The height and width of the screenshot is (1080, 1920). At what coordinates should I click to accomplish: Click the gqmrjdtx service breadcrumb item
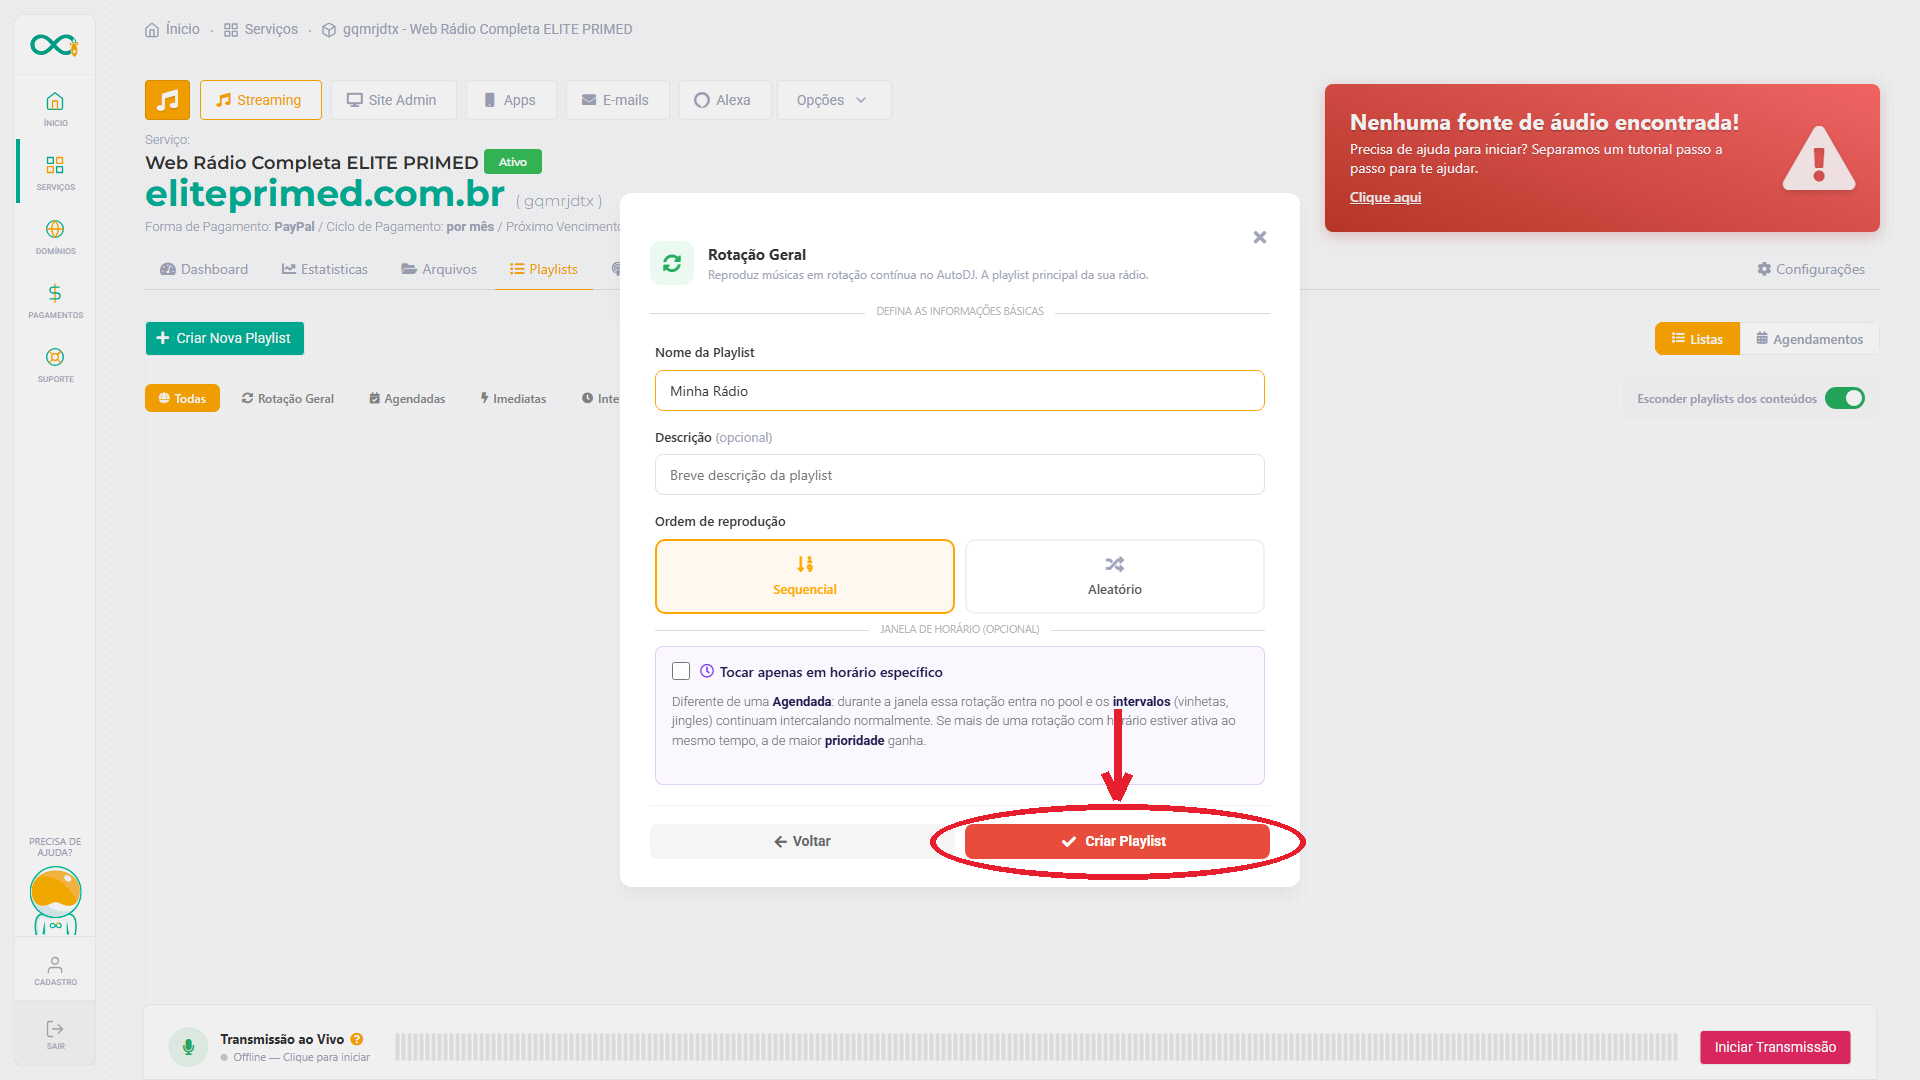477,30
